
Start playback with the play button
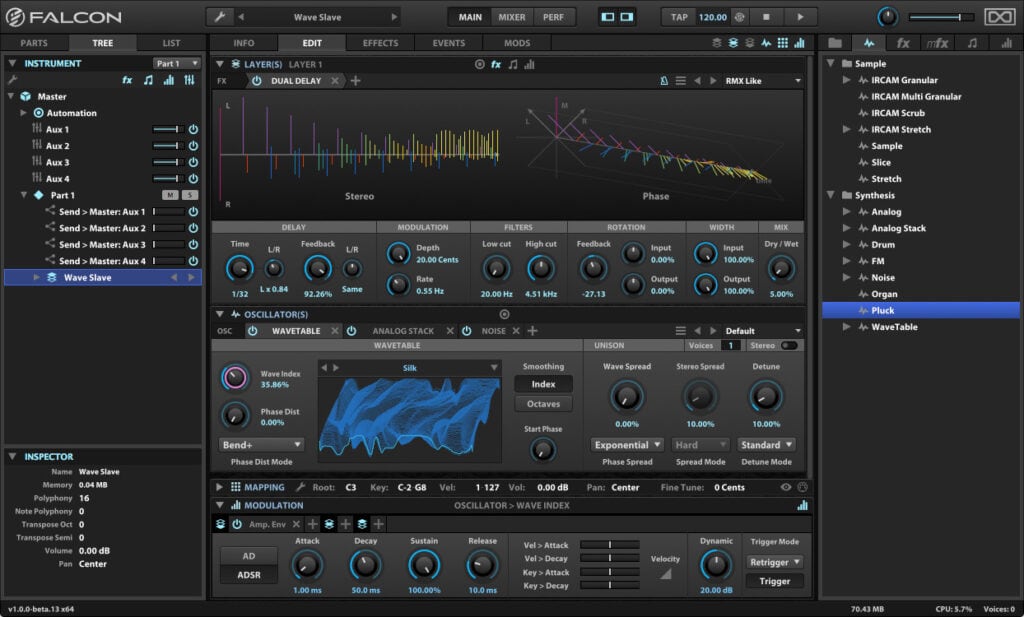pos(801,17)
